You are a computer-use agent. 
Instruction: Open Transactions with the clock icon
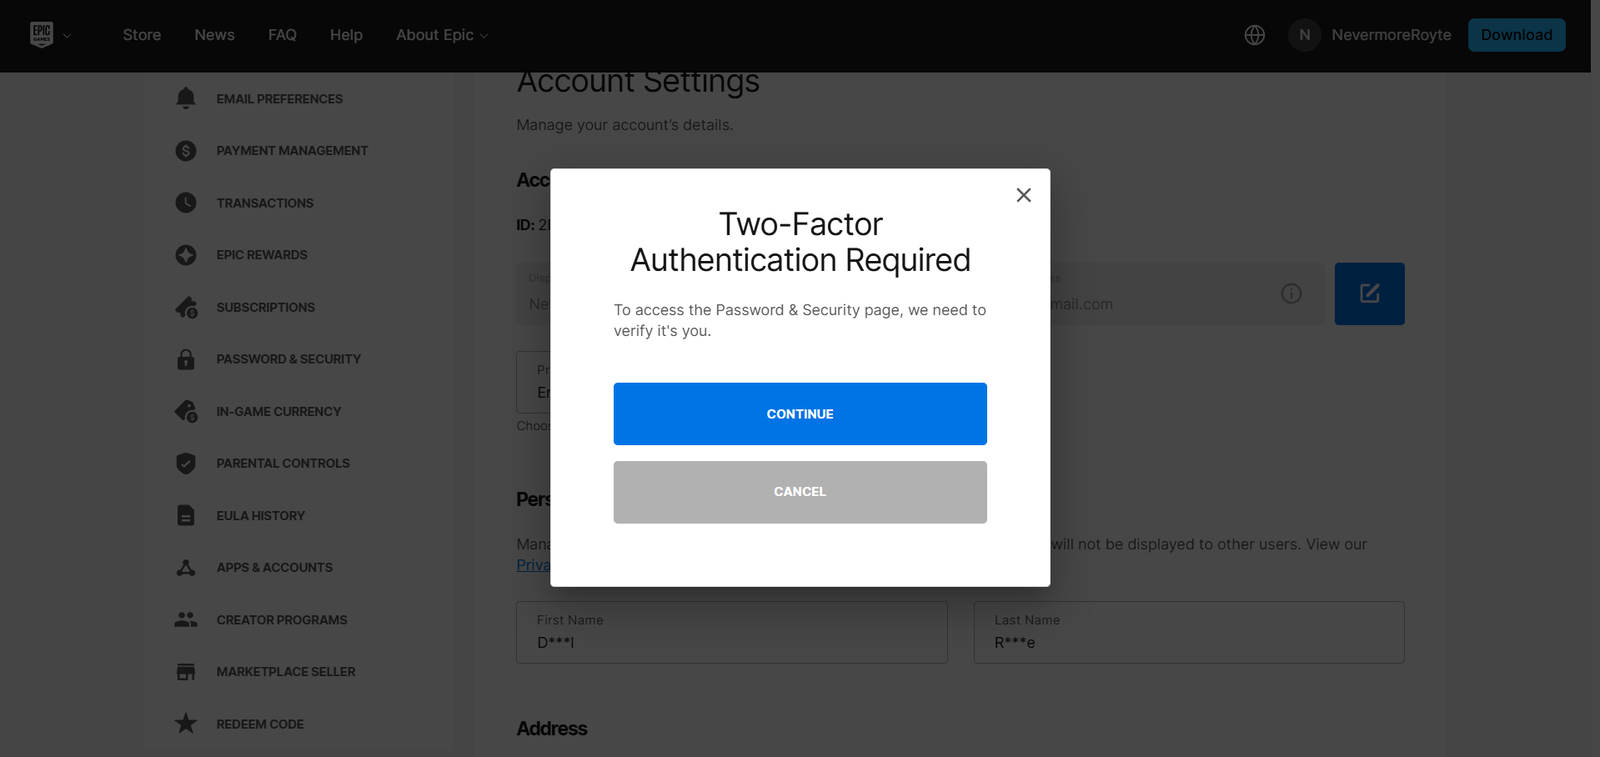point(185,202)
